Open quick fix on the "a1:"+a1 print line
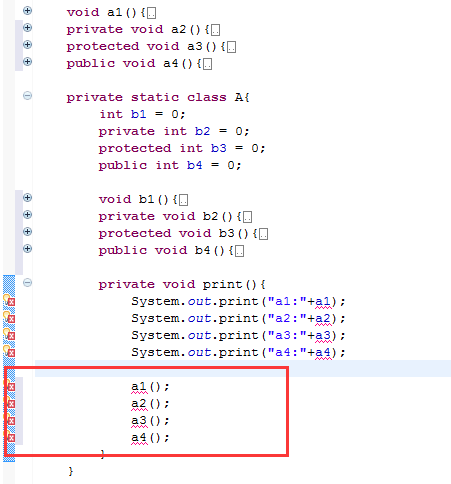Image resolution: width=451 pixels, height=484 pixels. pos(9,300)
